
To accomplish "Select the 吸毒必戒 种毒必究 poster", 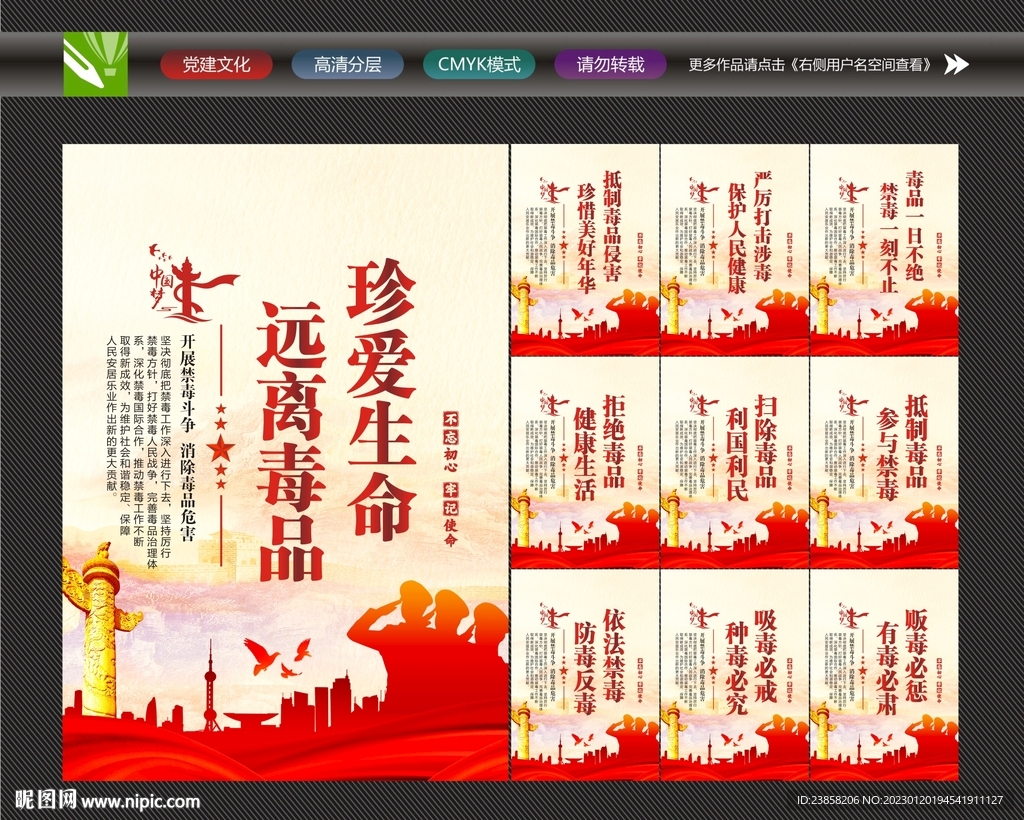I will (735, 675).
